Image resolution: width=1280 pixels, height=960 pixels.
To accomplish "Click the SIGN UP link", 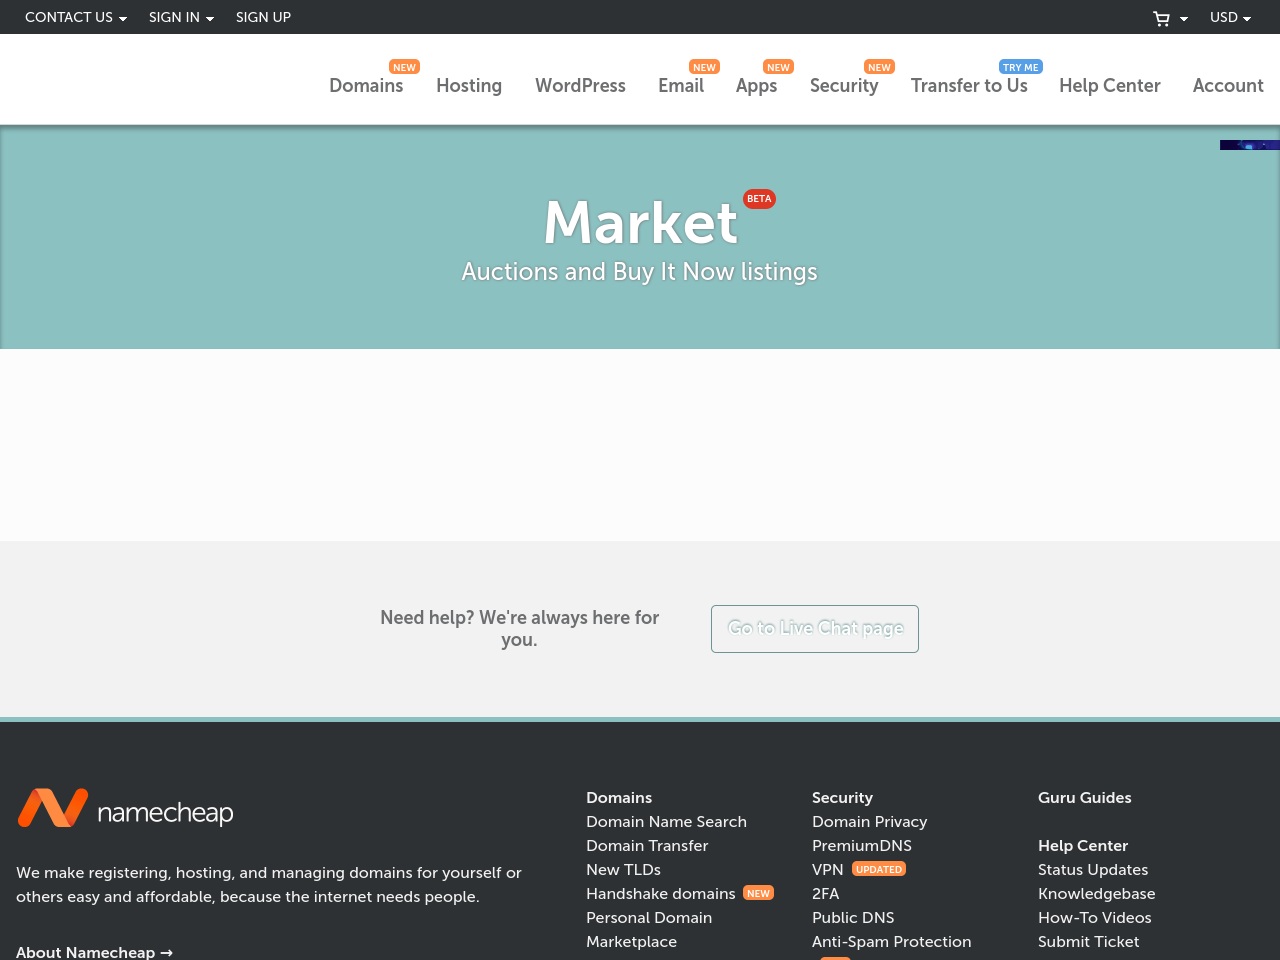I will pyautogui.click(x=263, y=17).
